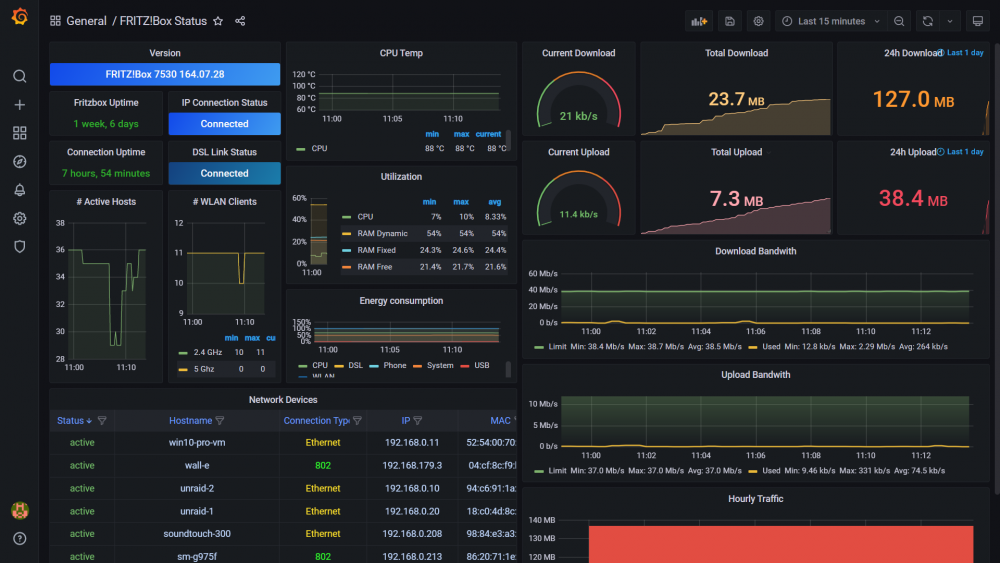Save dashboard with the disk icon

[730, 21]
